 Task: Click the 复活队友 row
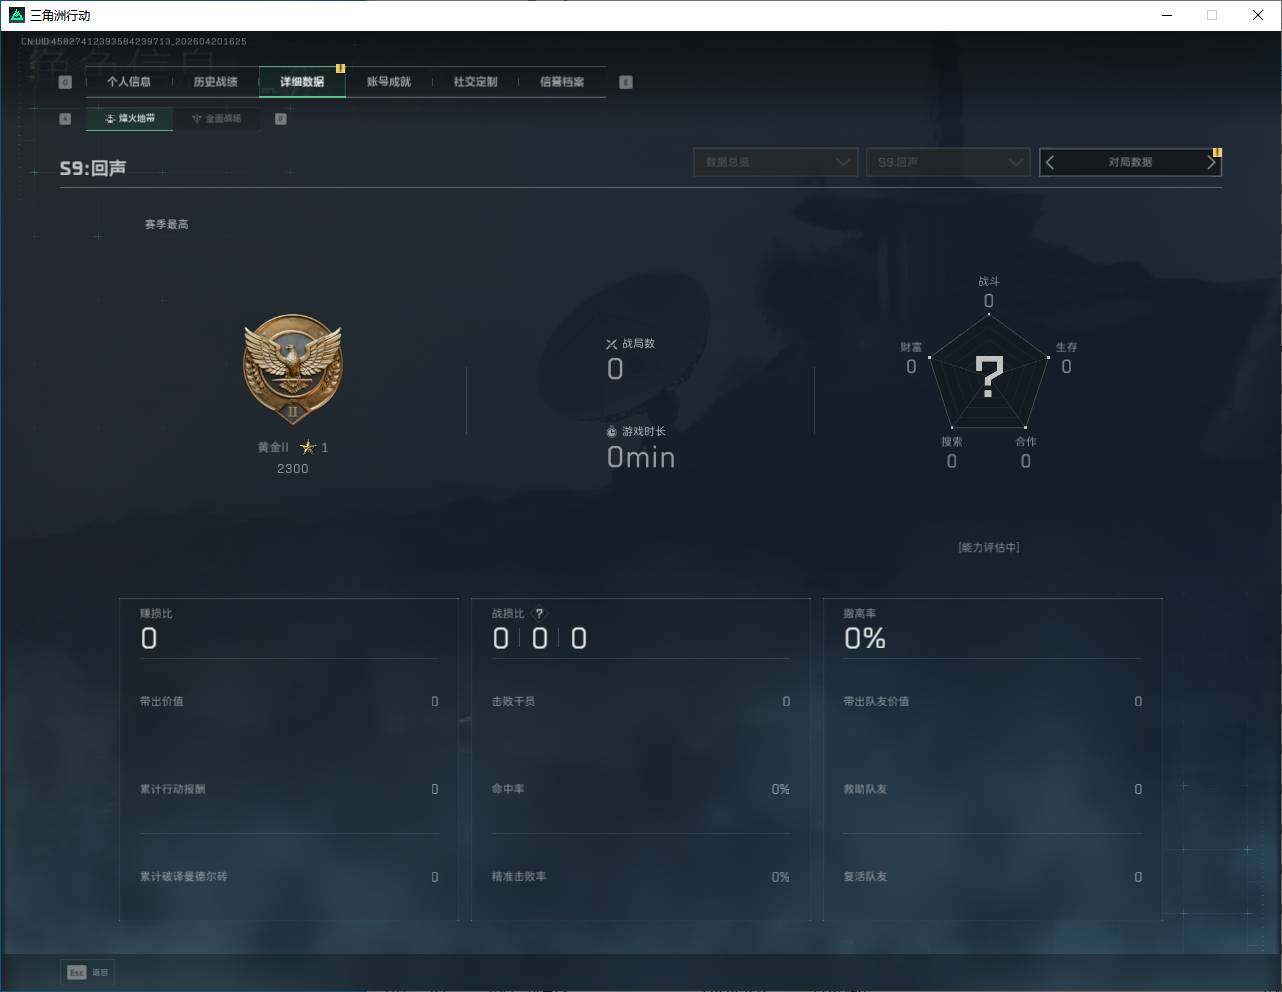pyautogui.click(x=993, y=877)
